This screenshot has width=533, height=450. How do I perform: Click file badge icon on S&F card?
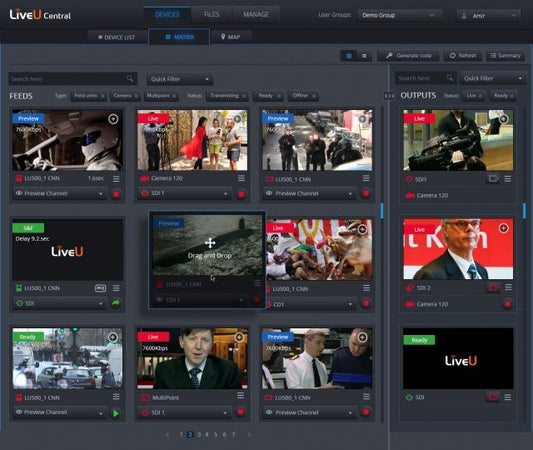click(x=100, y=288)
